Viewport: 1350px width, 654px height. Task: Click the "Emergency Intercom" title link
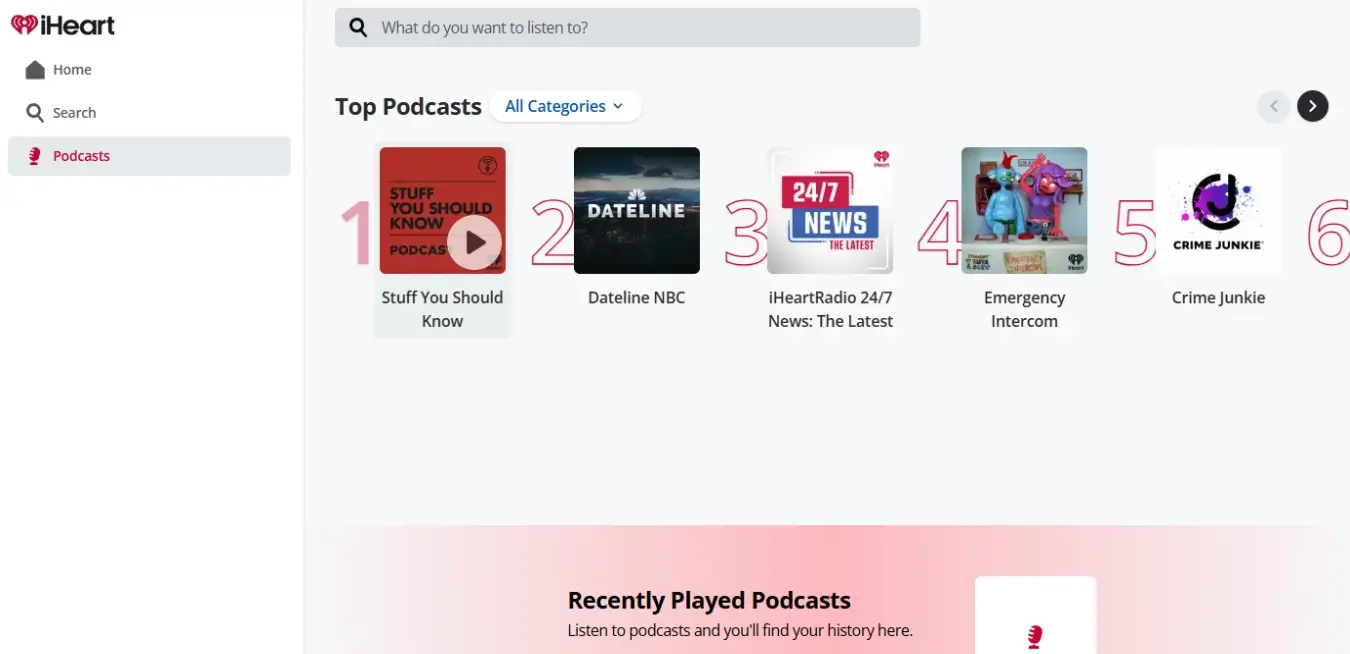[x=1024, y=309]
